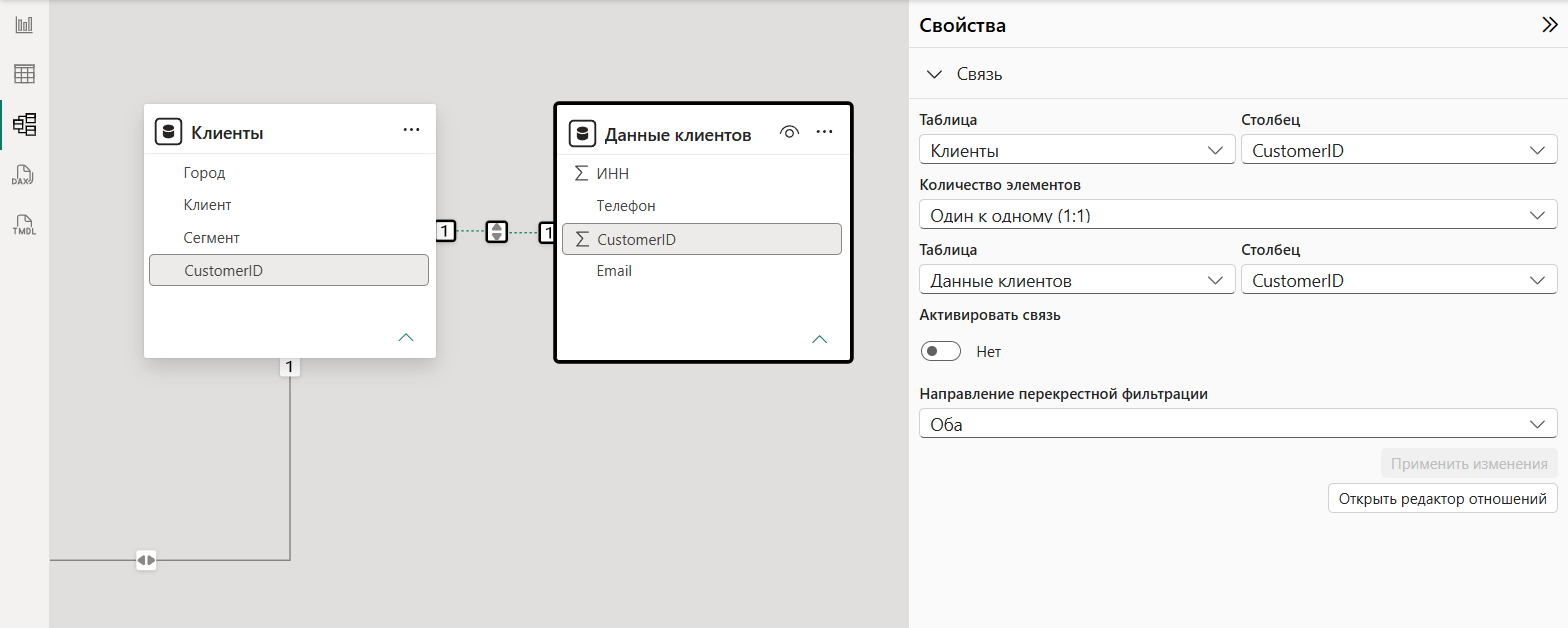Click the Связь section label
Viewport: 1568px width, 628px height.
[980, 74]
